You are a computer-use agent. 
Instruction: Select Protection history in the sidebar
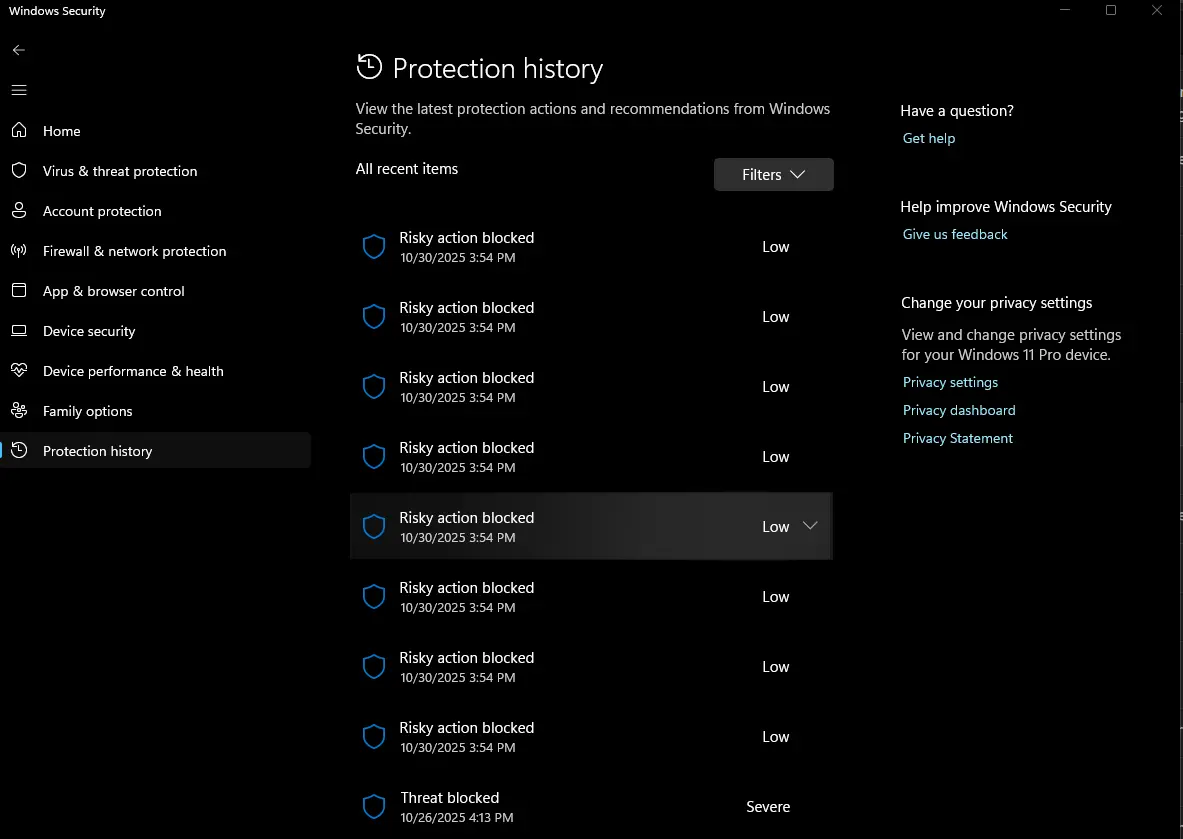pyautogui.click(x=156, y=450)
